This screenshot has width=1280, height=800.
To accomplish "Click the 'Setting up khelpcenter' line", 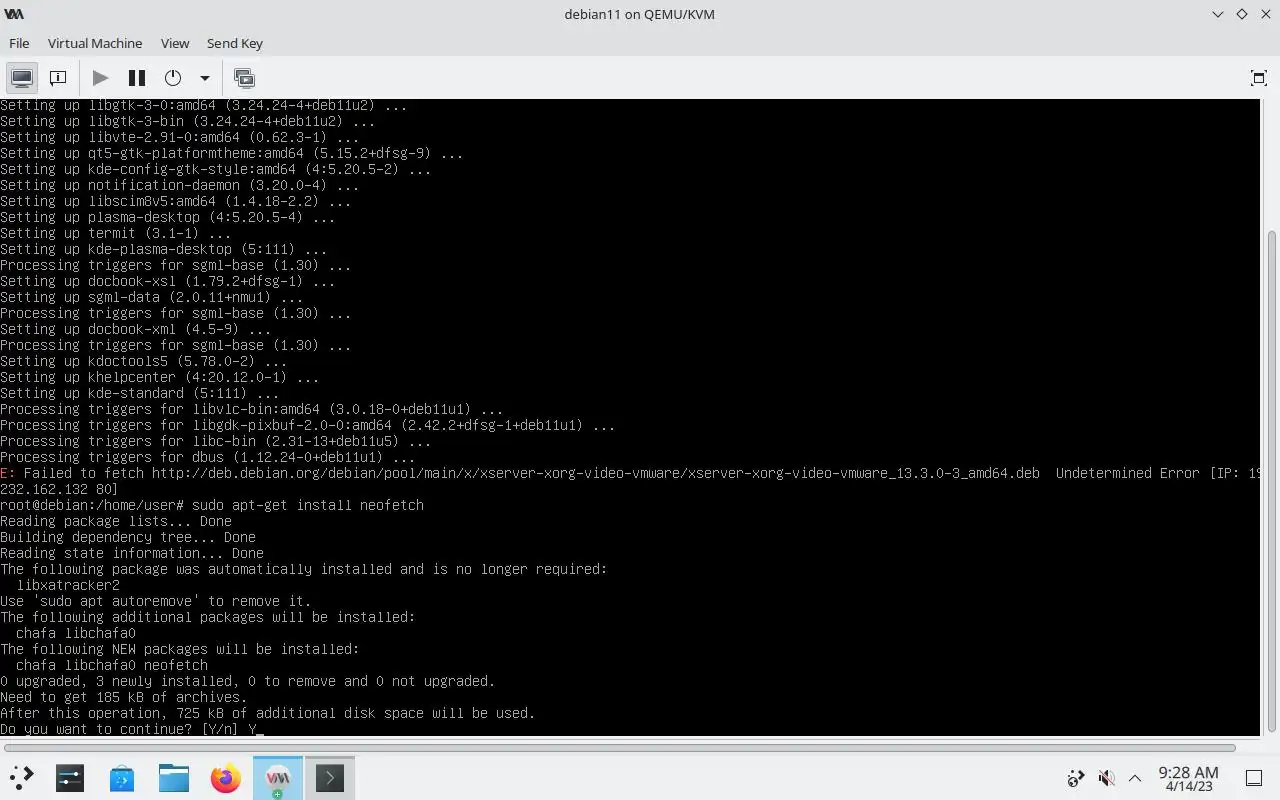I will (x=160, y=377).
